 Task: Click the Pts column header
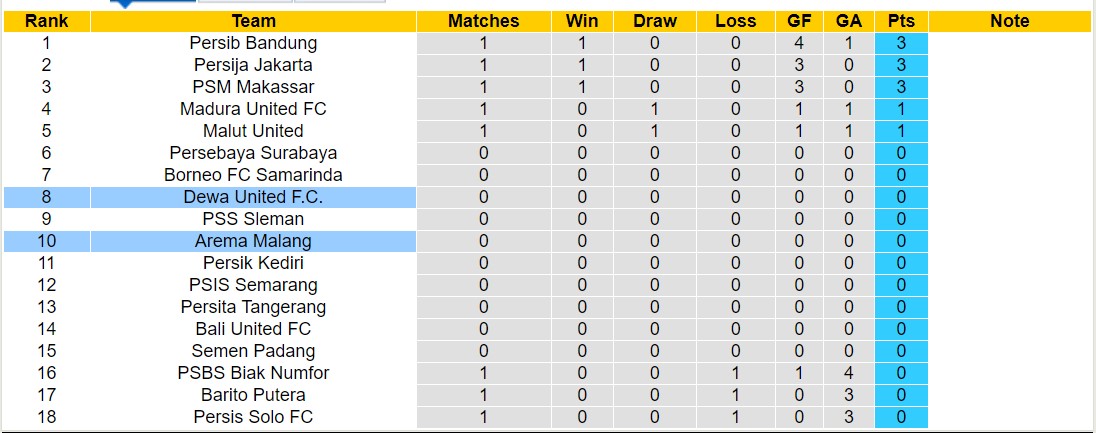click(901, 21)
